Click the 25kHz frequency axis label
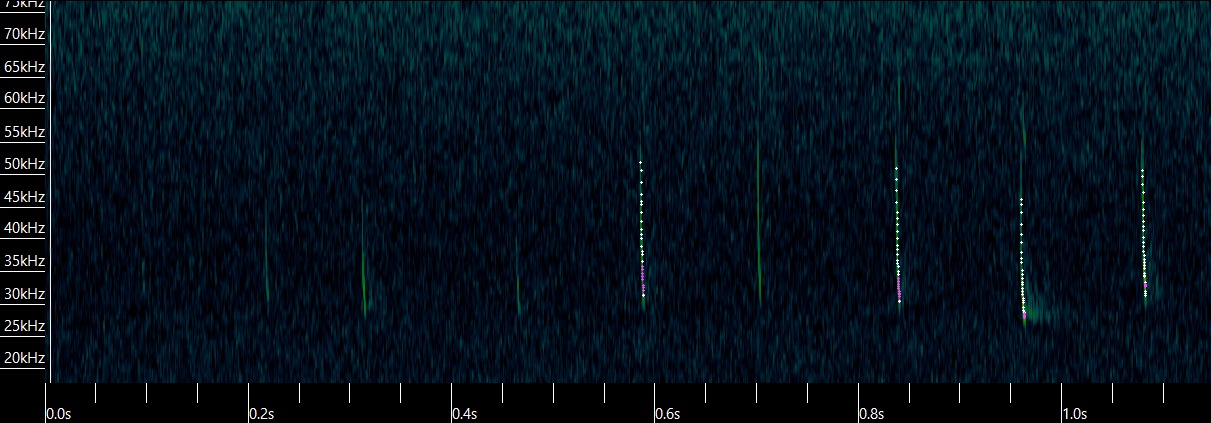 pyautogui.click(x=24, y=326)
